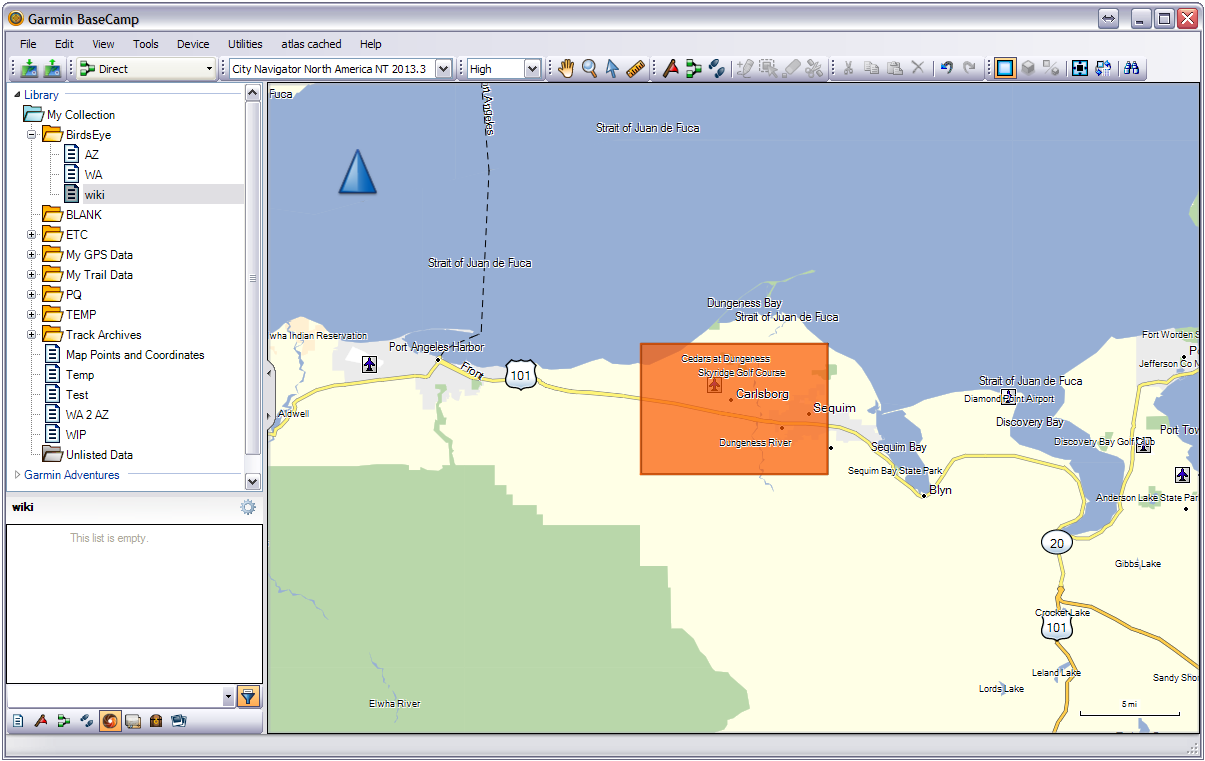Click the binoculars Find icon
This screenshot has width=1205, height=761.
click(1131, 68)
